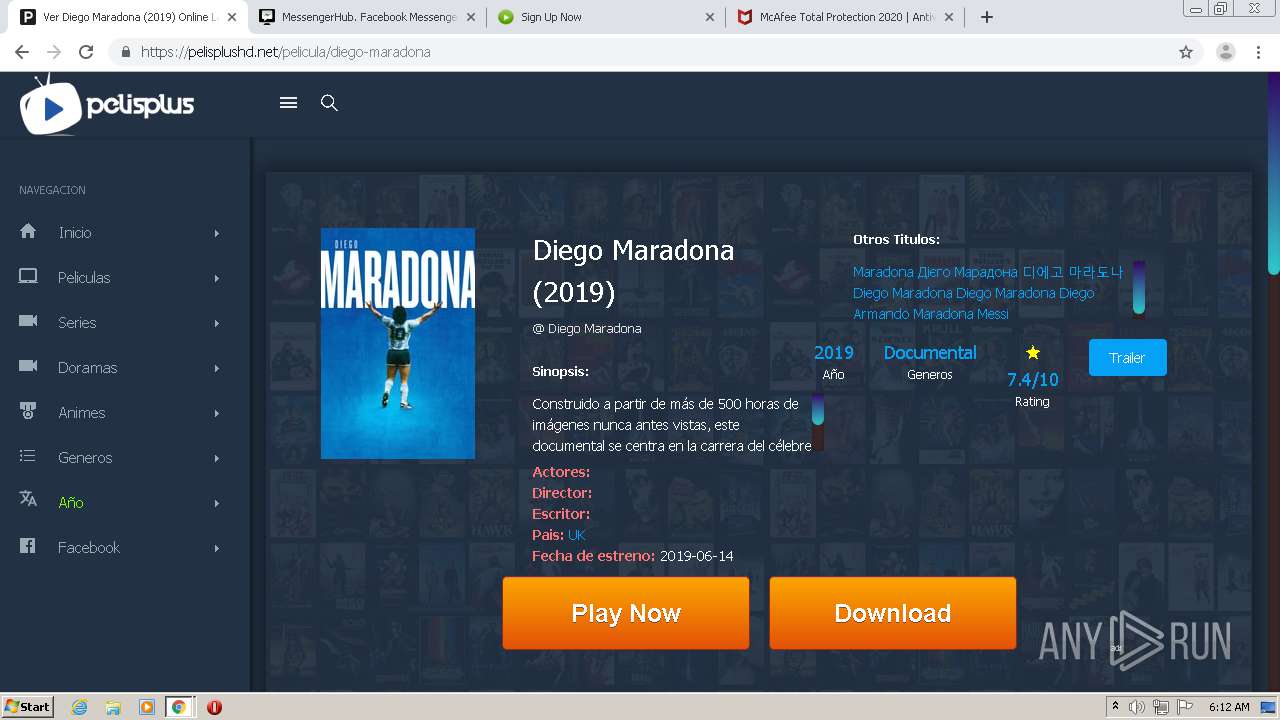Click the yellow rating star
1280x720 pixels.
[x=1033, y=352]
